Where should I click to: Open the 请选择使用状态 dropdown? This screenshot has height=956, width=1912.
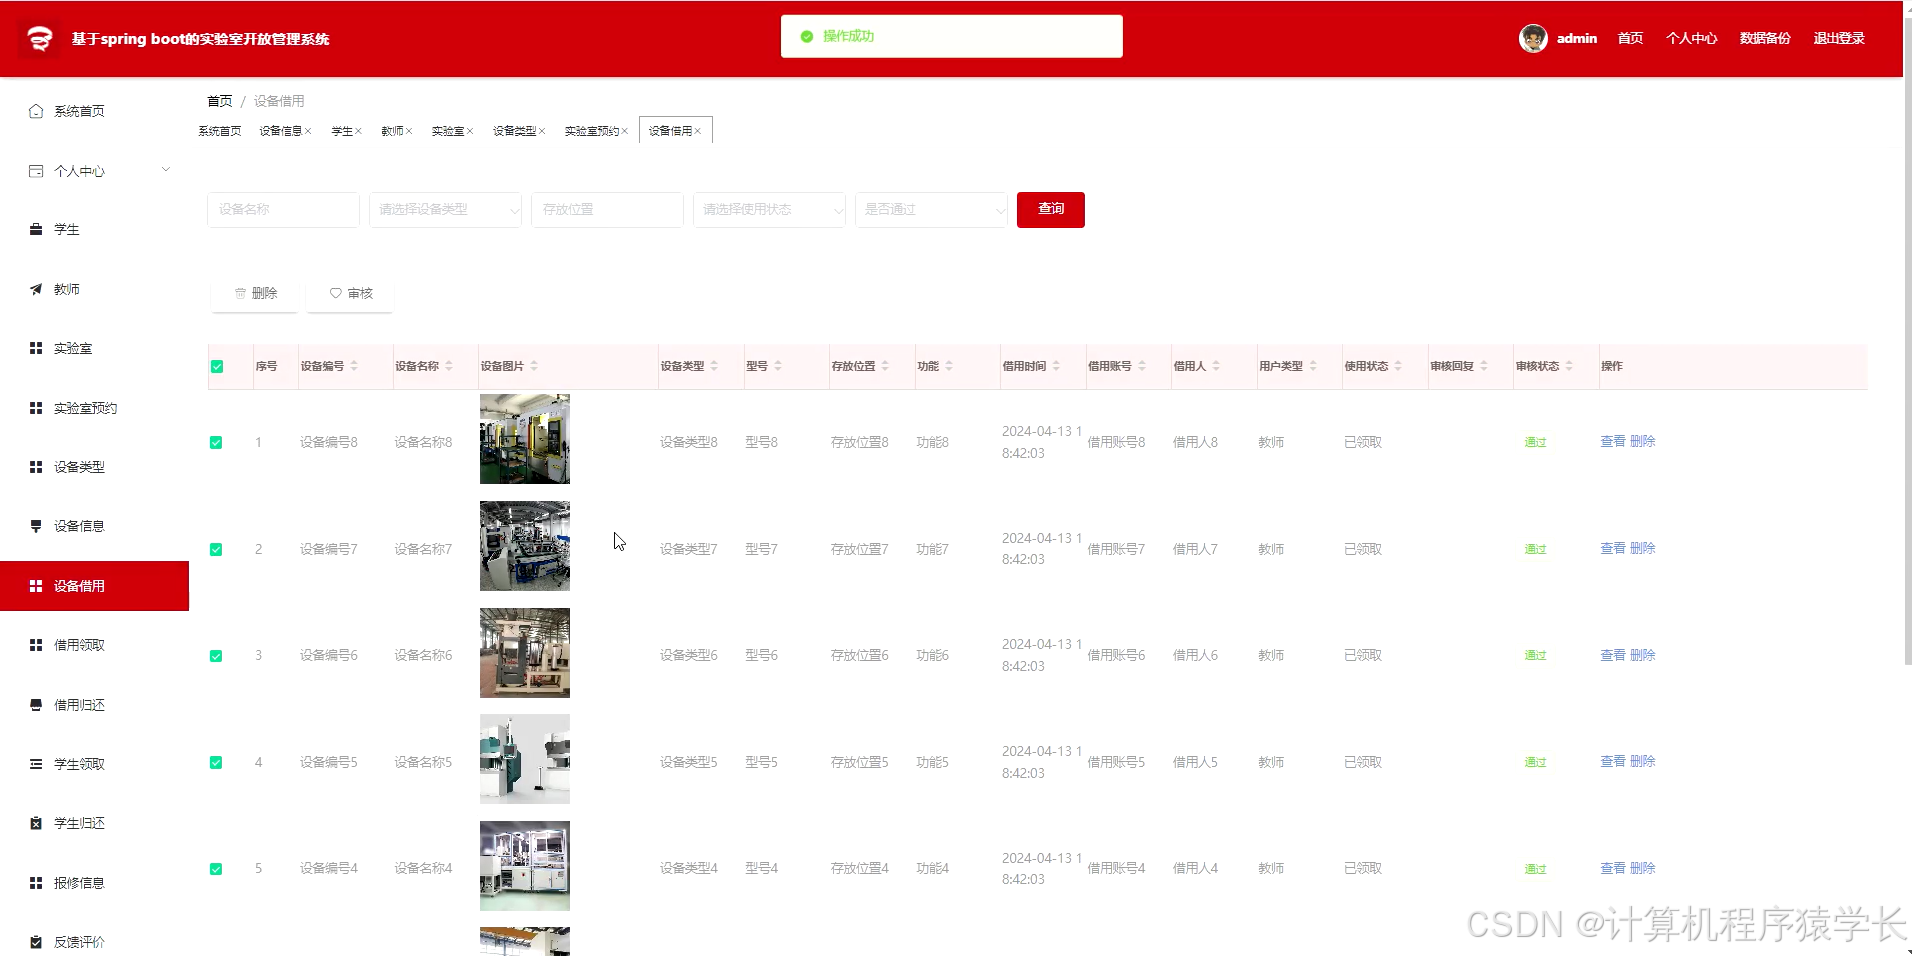click(769, 210)
